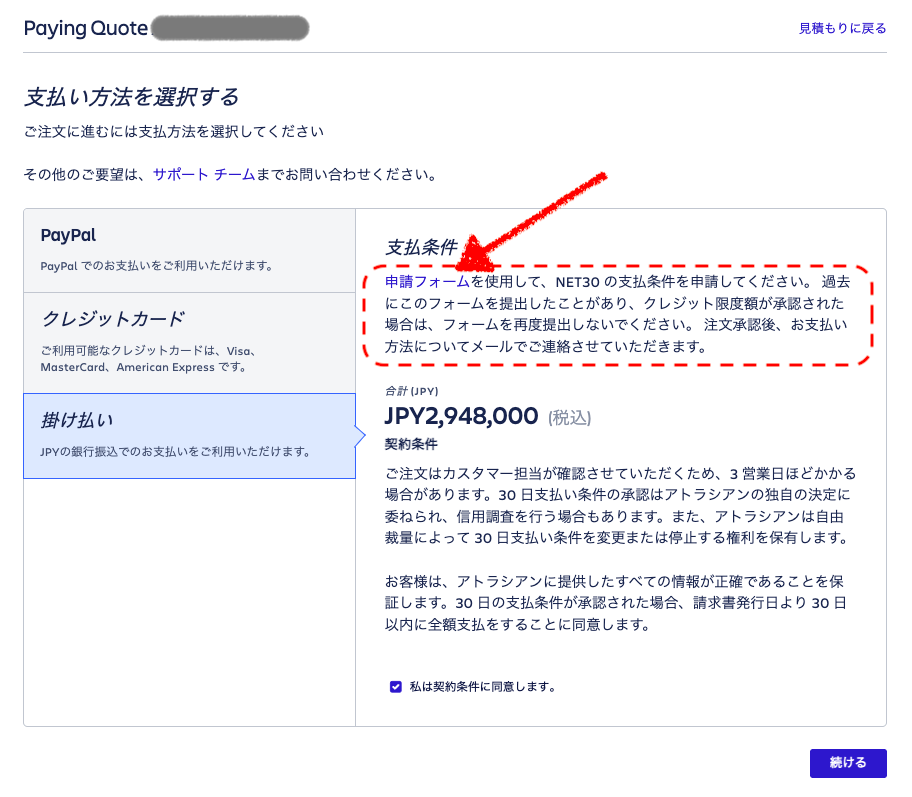Open the 申請フォーム application form link
The height and width of the screenshot is (797, 912).
(427, 283)
